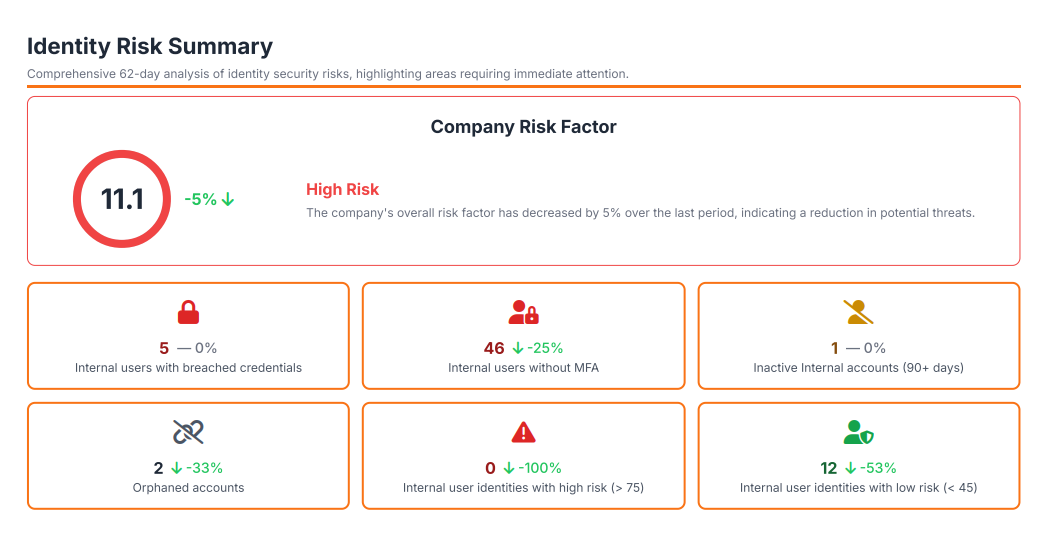The height and width of the screenshot is (548, 1053).
Task: Click the down arrow next to -33%
Action: [176, 468]
